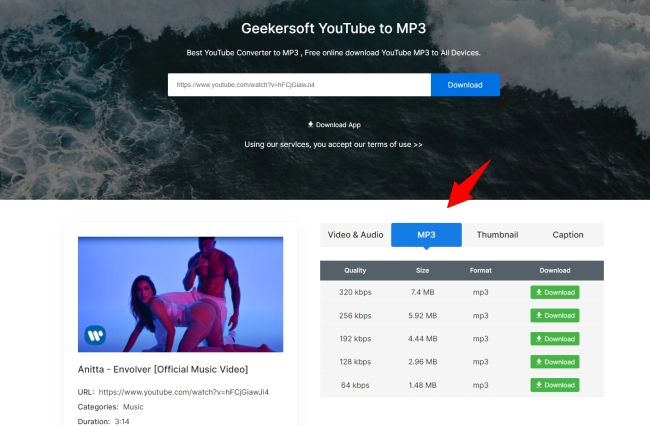Click the 64 kbps quality cell
This screenshot has height=426, width=650.
tap(355, 385)
